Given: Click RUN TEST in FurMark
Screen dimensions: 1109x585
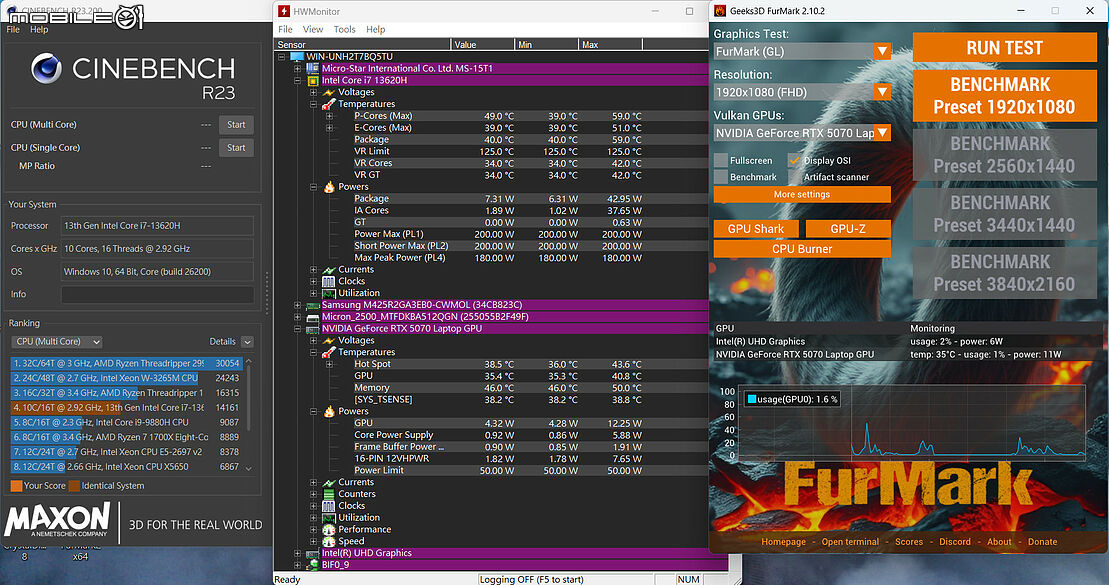Looking at the screenshot, I should point(1004,47).
